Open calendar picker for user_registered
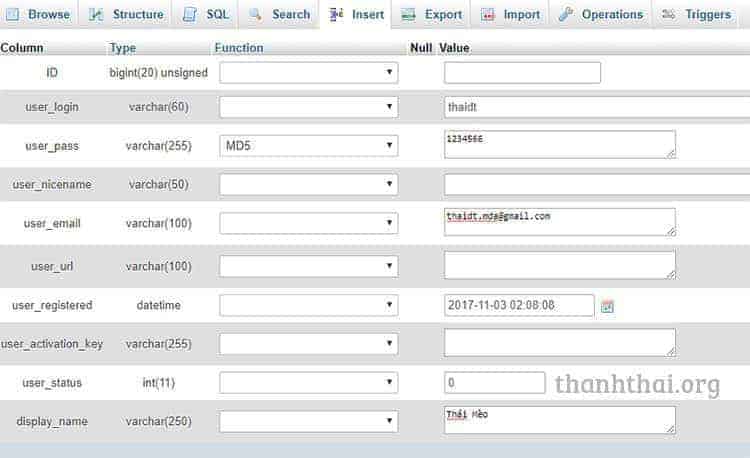 point(607,306)
